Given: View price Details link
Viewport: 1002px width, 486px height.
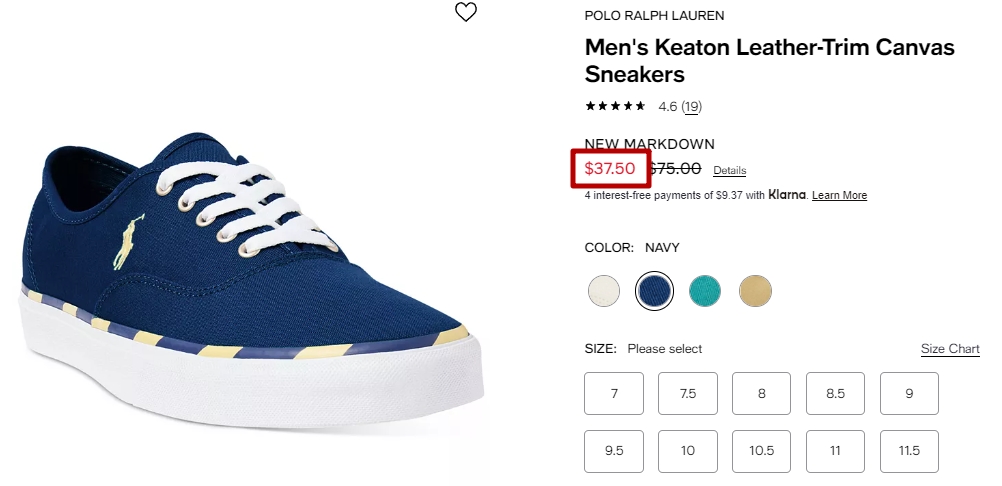Looking at the screenshot, I should tap(730, 171).
